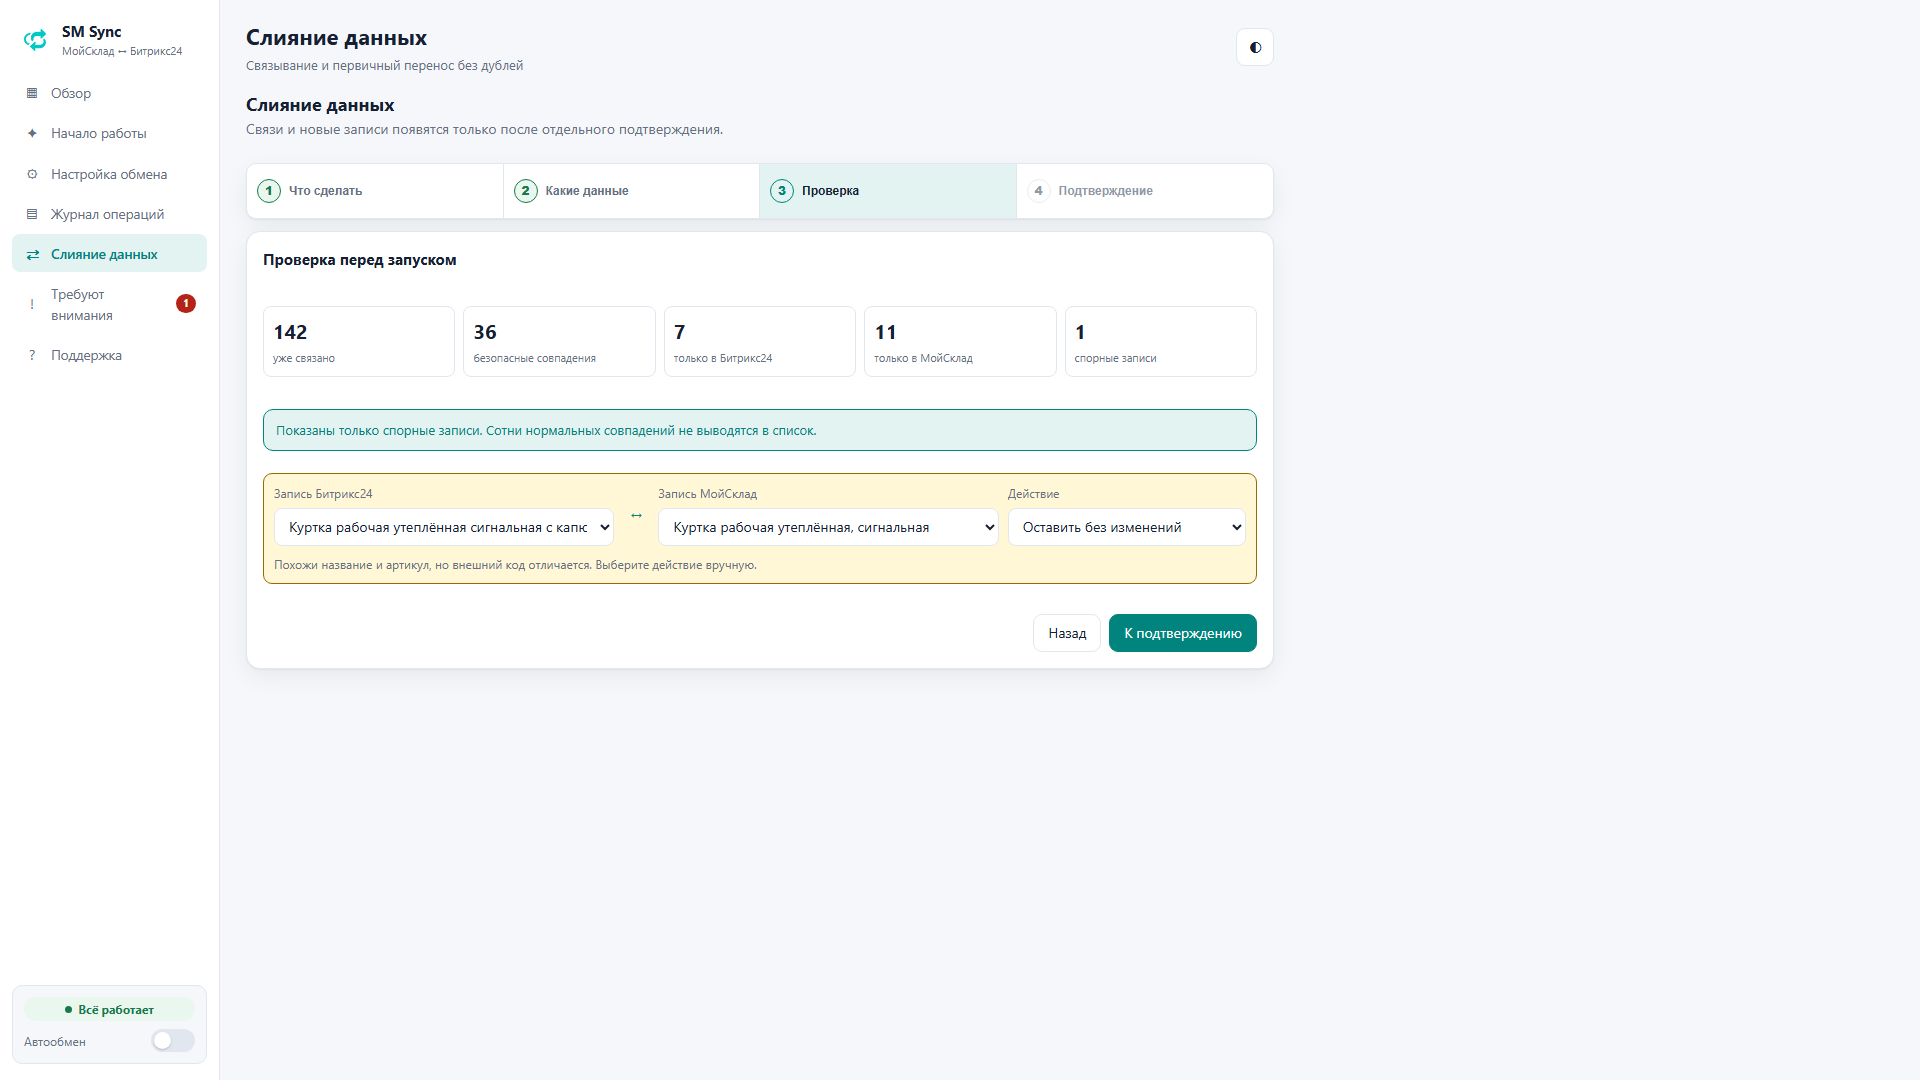Open the Действие dropdown
This screenshot has height=1080, width=1920.
click(1127, 527)
